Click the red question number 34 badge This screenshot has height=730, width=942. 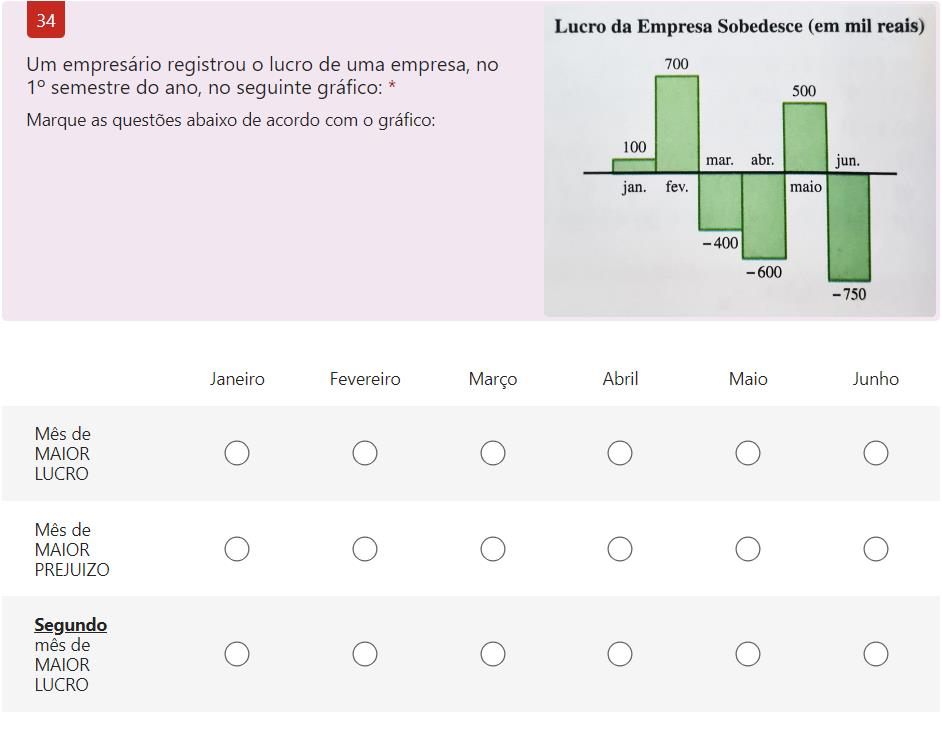(46, 20)
